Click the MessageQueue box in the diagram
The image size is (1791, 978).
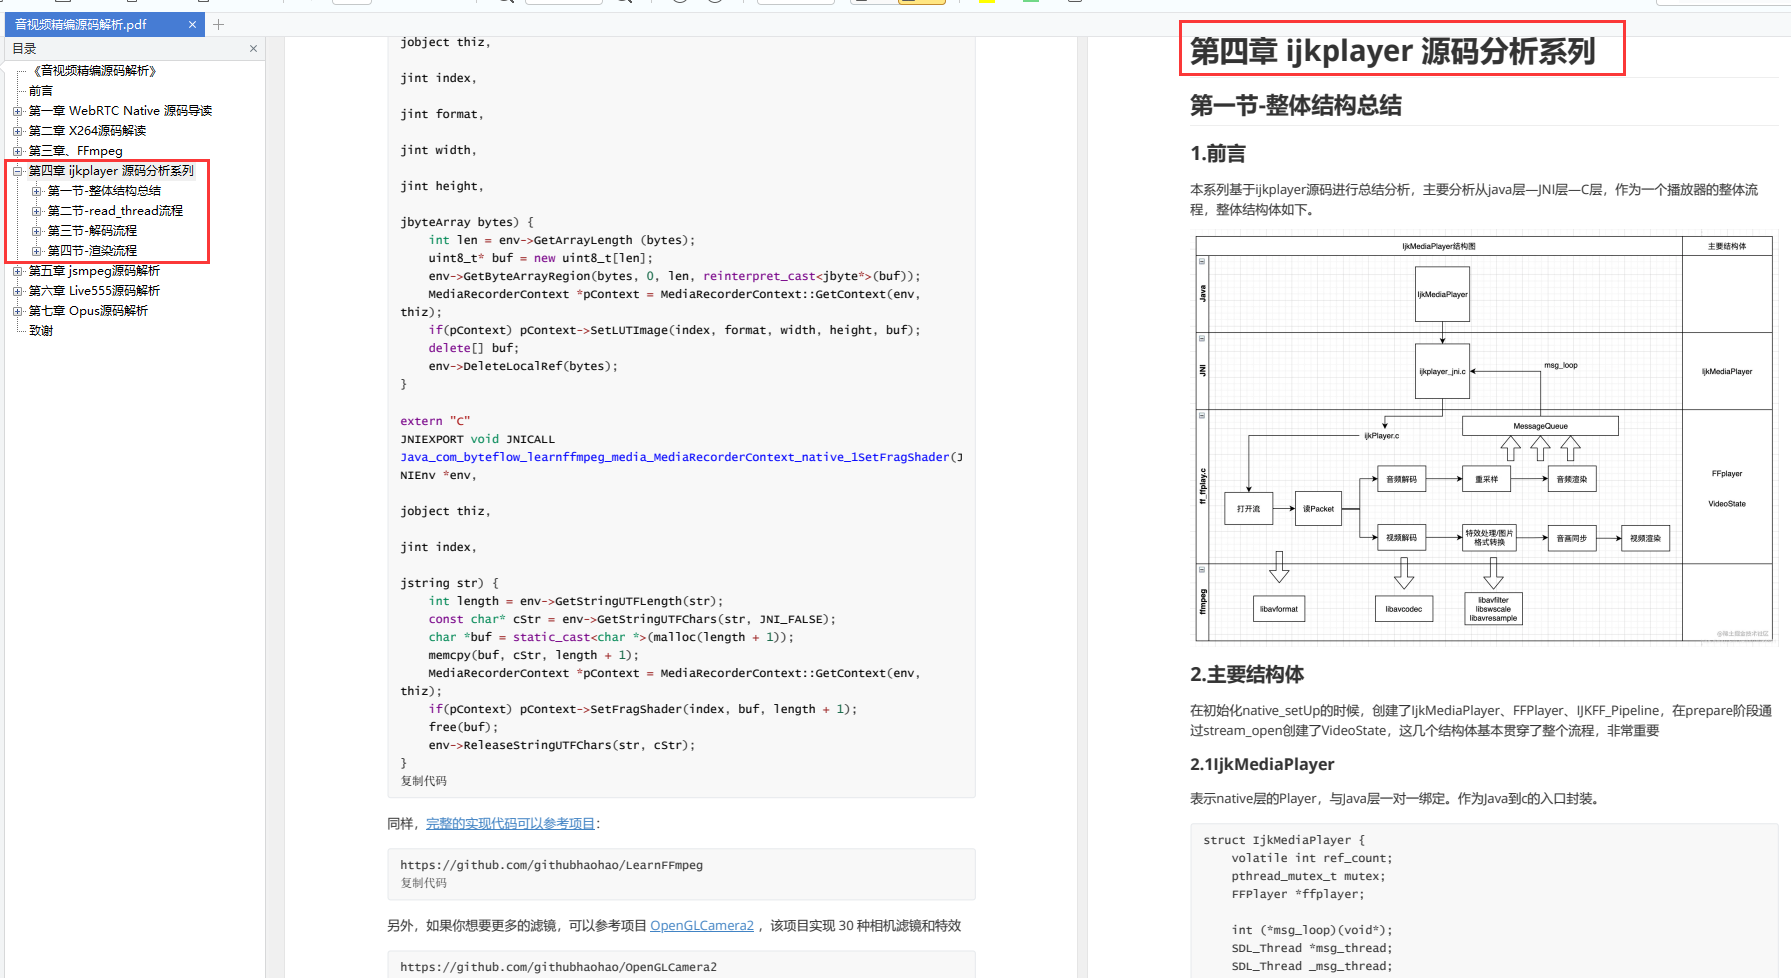click(x=1540, y=426)
